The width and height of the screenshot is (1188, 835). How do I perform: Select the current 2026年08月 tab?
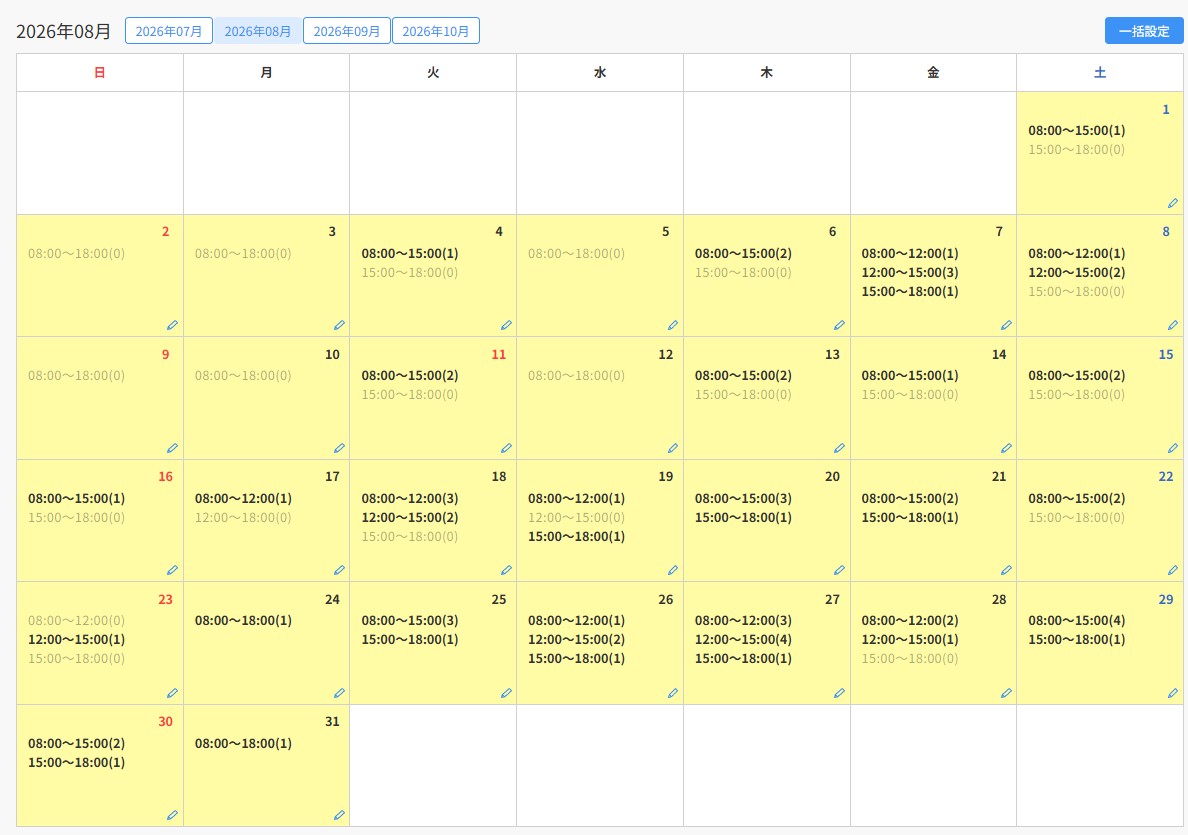[x=258, y=31]
